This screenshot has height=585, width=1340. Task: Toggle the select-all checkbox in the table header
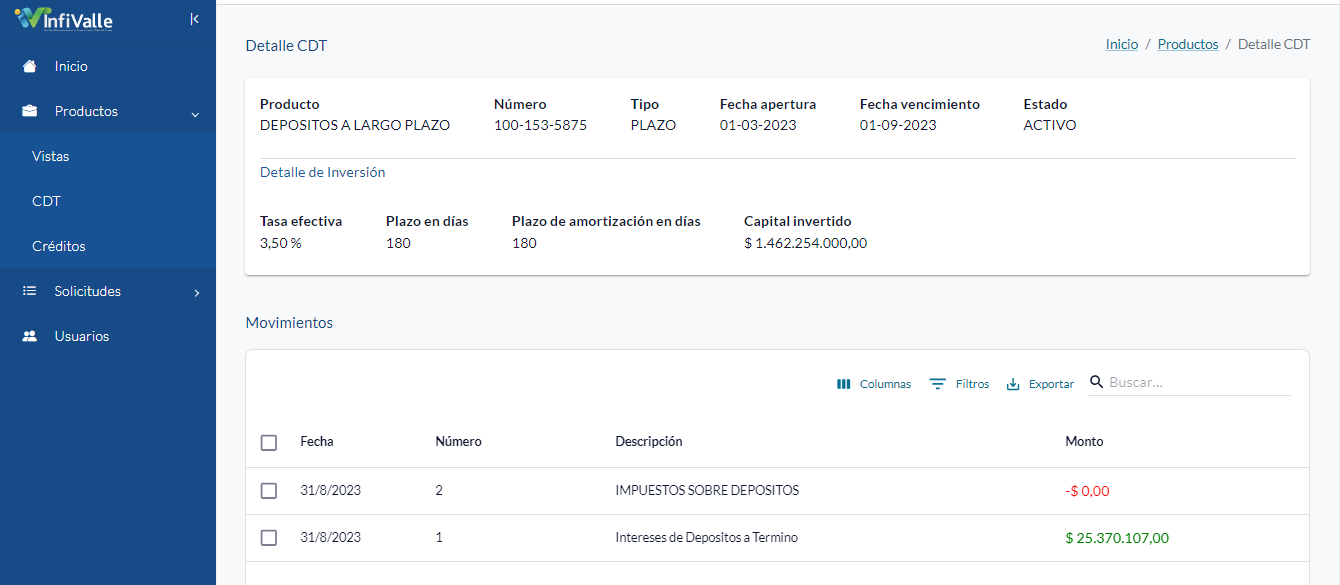(269, 442)
